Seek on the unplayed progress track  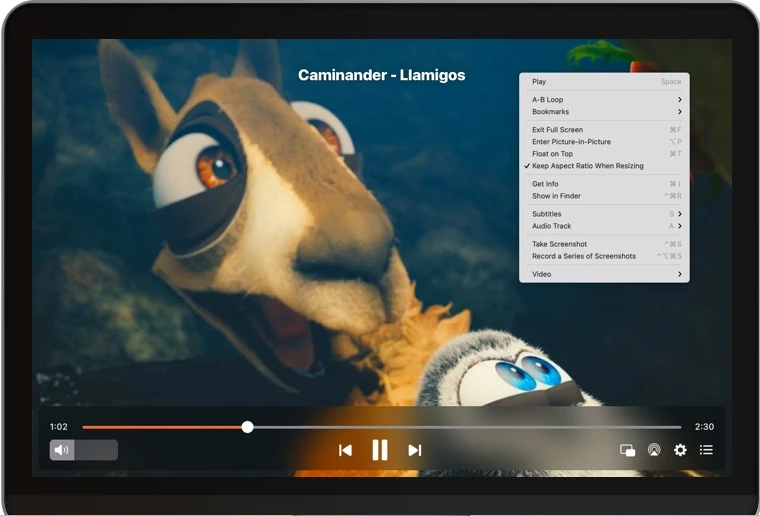coord(467,427)
